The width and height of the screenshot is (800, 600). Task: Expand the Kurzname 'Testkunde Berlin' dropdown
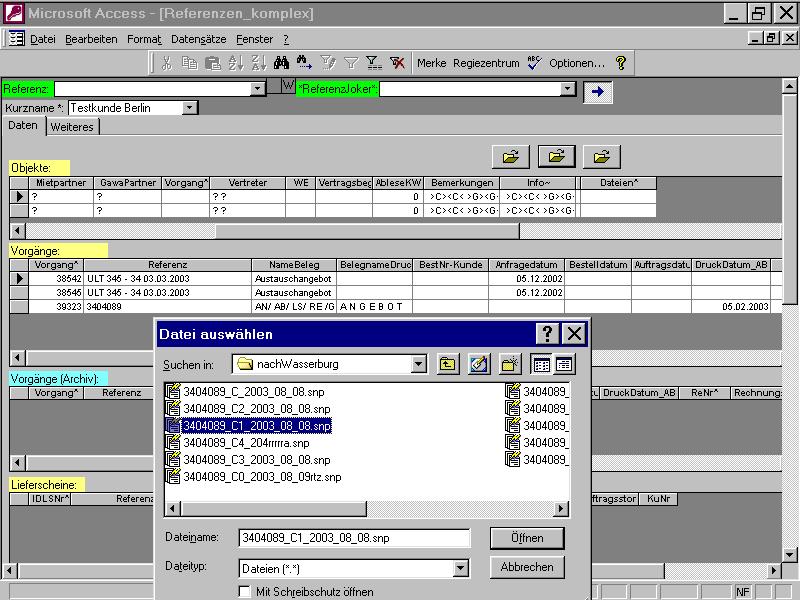190,108
